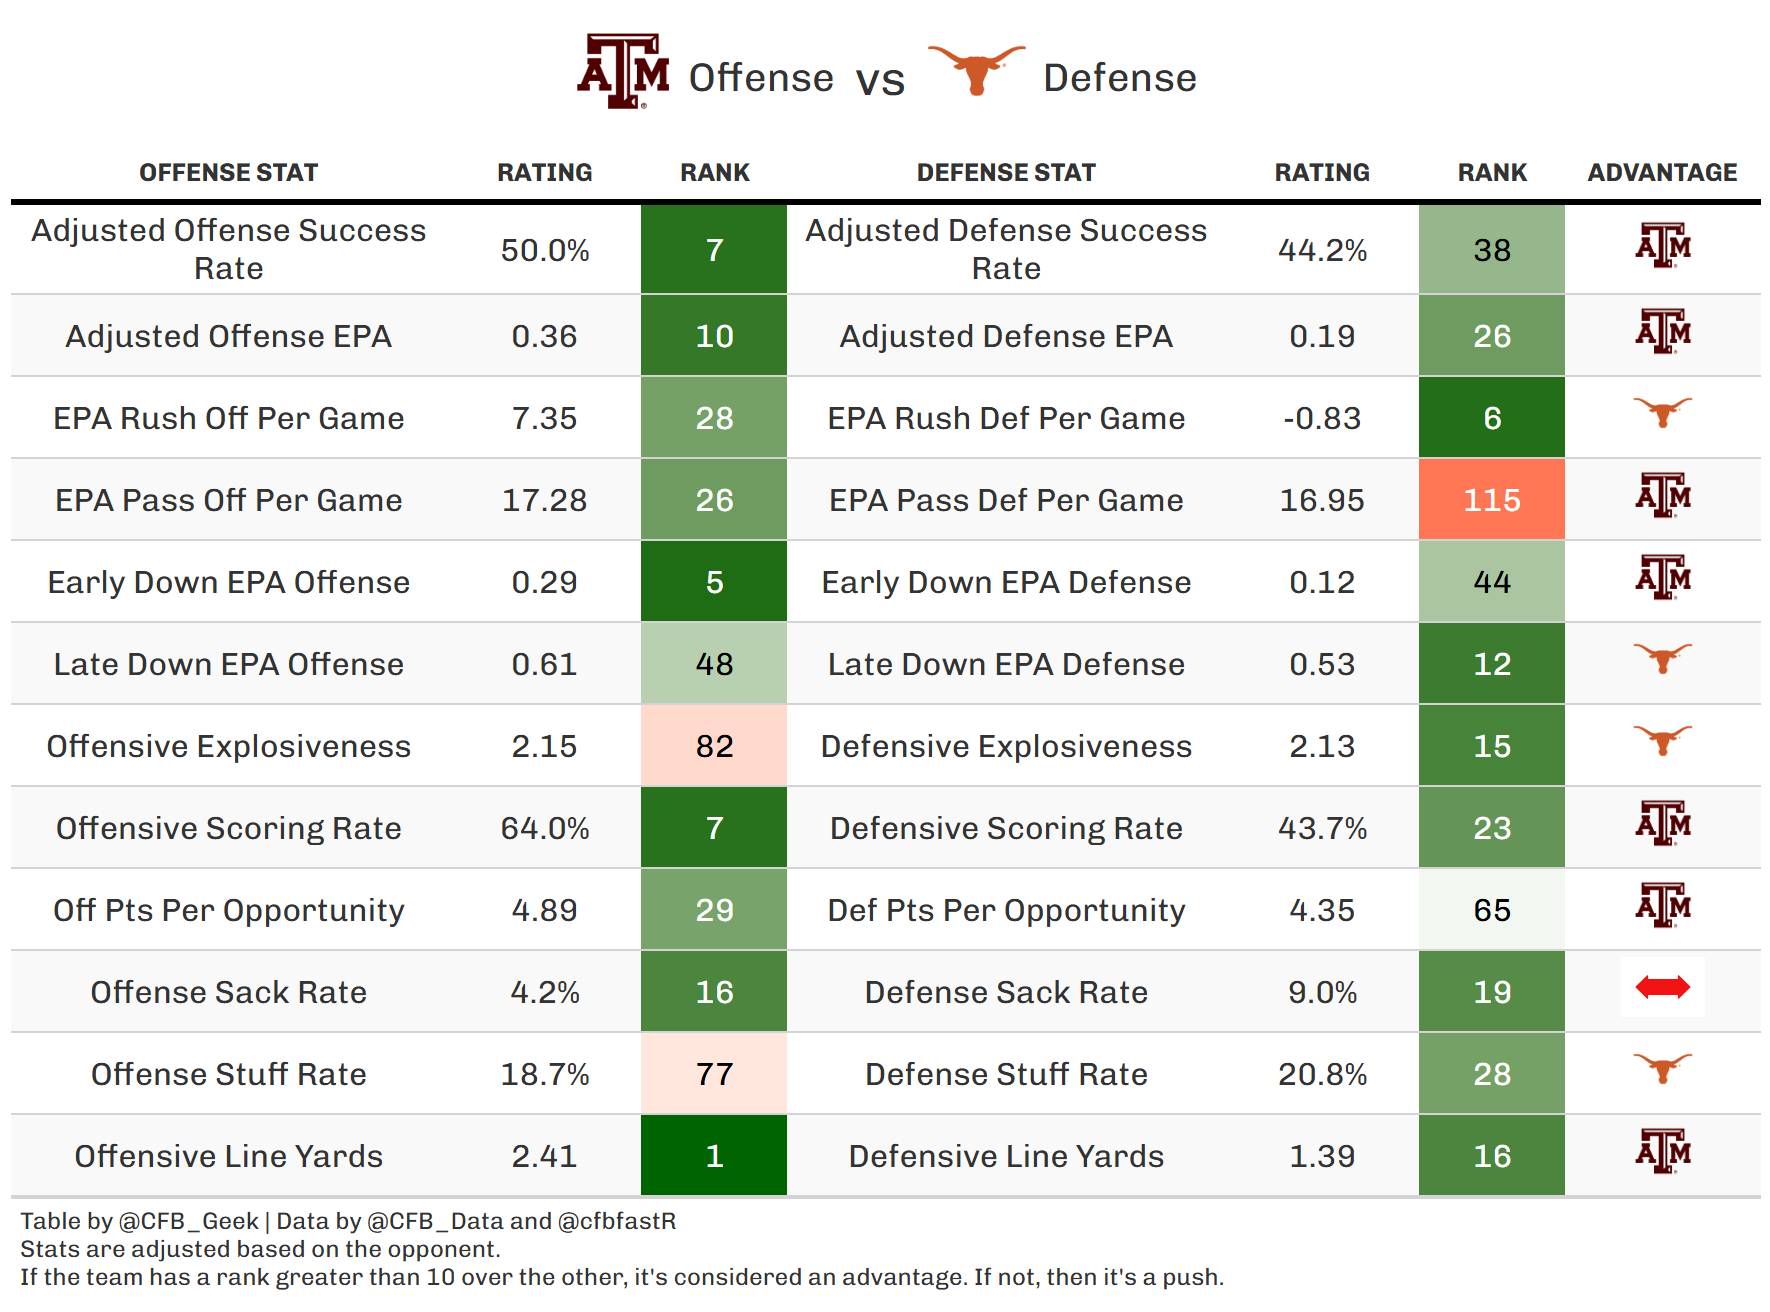
Task: Click the 17.28 EPA Pass Off rating
Action: (x=544, y=500)
